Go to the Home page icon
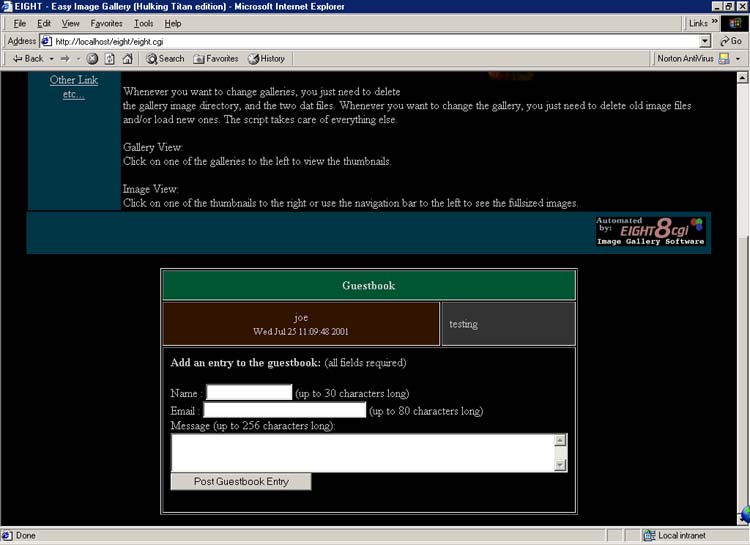The height and width of the screenshot is (545, 750). pos(127,59)
